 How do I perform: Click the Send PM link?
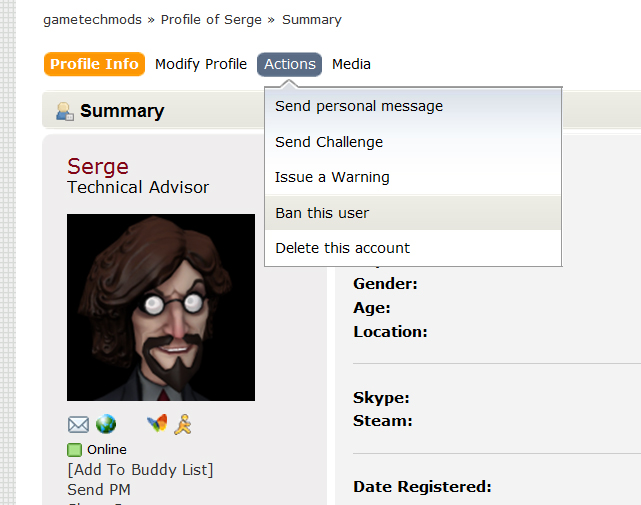99,489
